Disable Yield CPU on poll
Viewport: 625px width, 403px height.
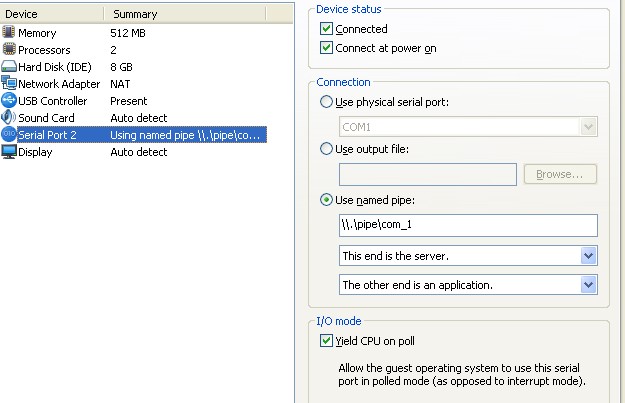[325, 340]
